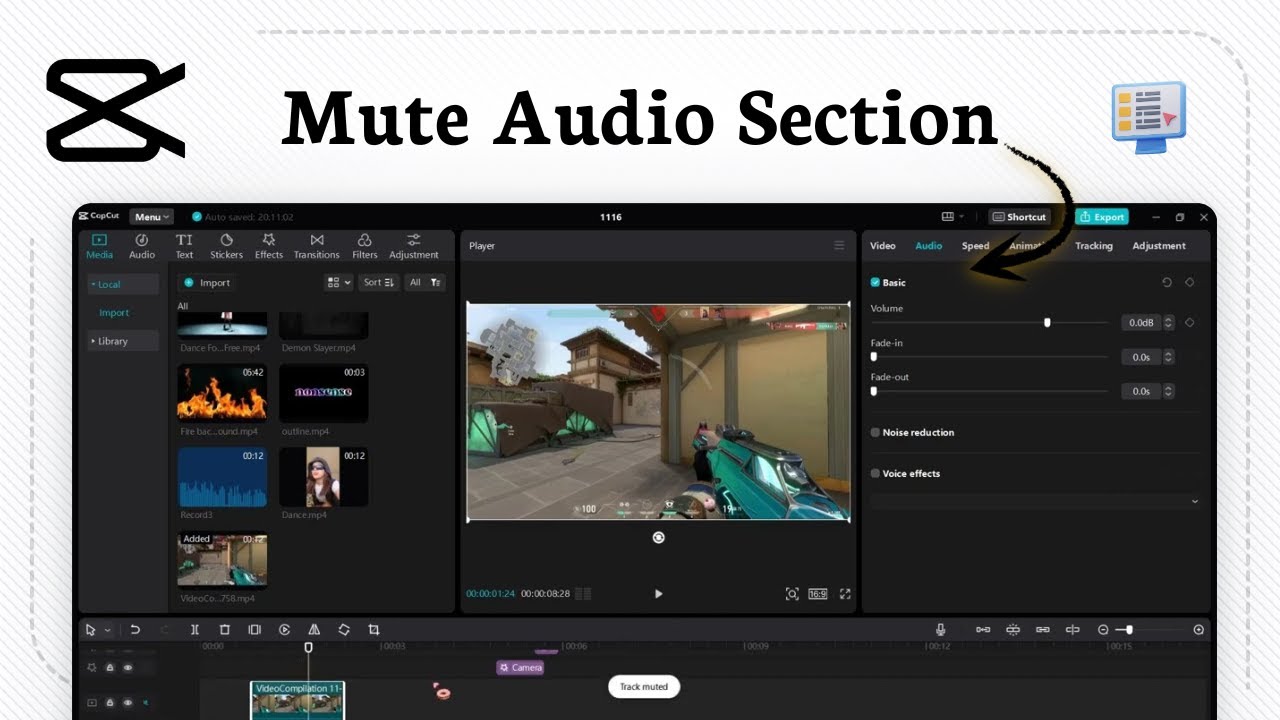Click the Export button
The height and width of the screenshot is (720, 1280).
pos(1102,217)
